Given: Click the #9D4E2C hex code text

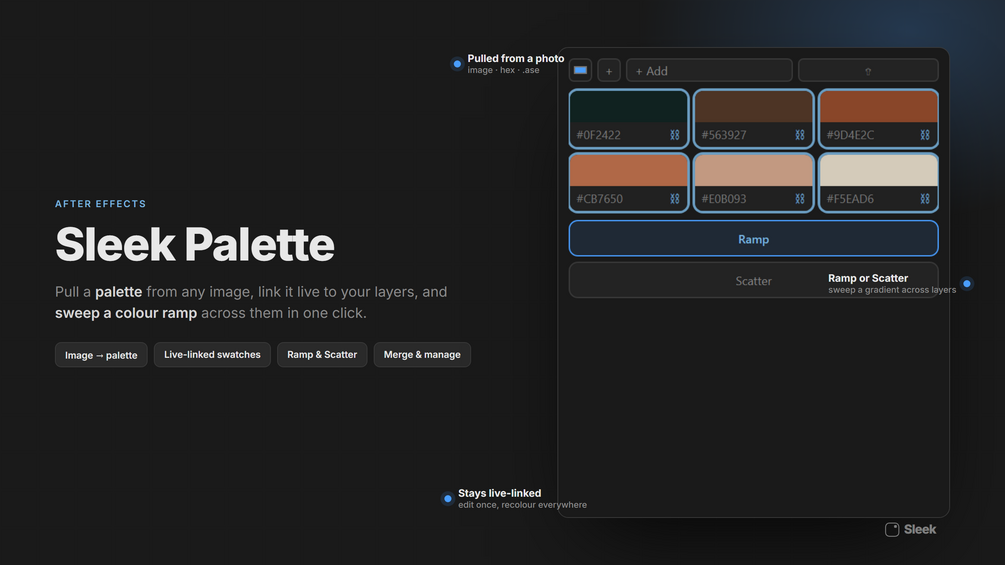Looking at the screenshot, I should (850, 135).
